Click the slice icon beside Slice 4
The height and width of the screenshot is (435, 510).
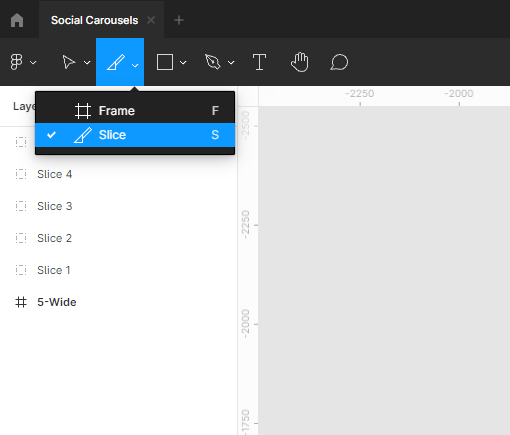21,174
